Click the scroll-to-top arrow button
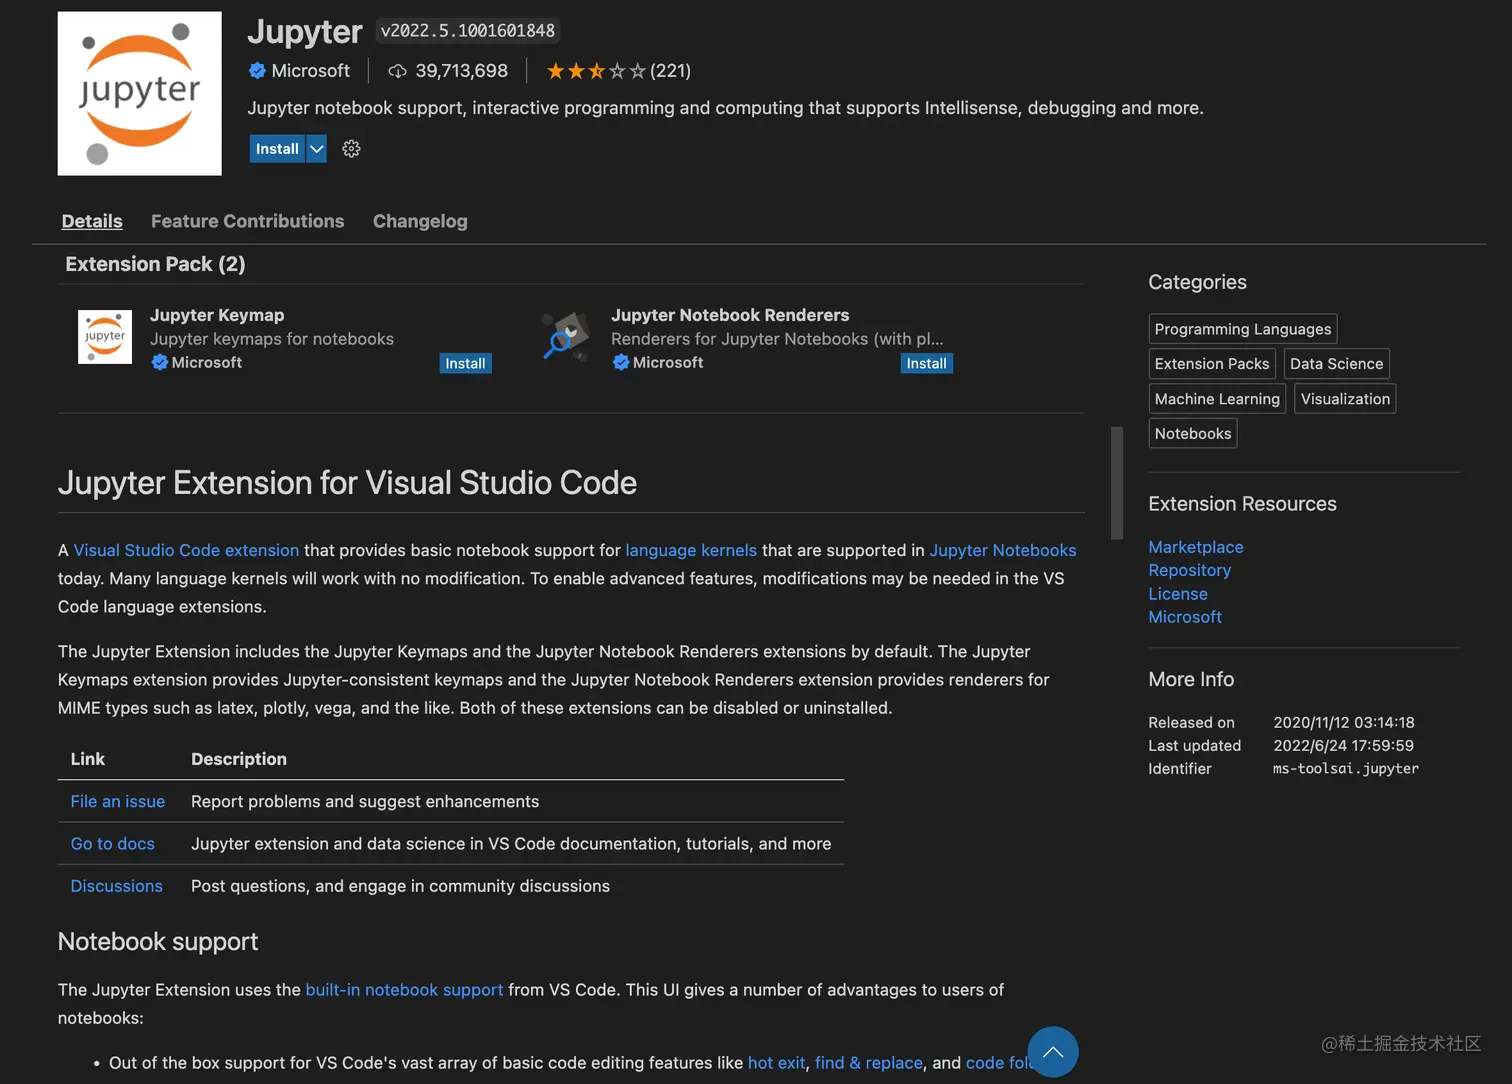 click(x=1053, y=1052)
